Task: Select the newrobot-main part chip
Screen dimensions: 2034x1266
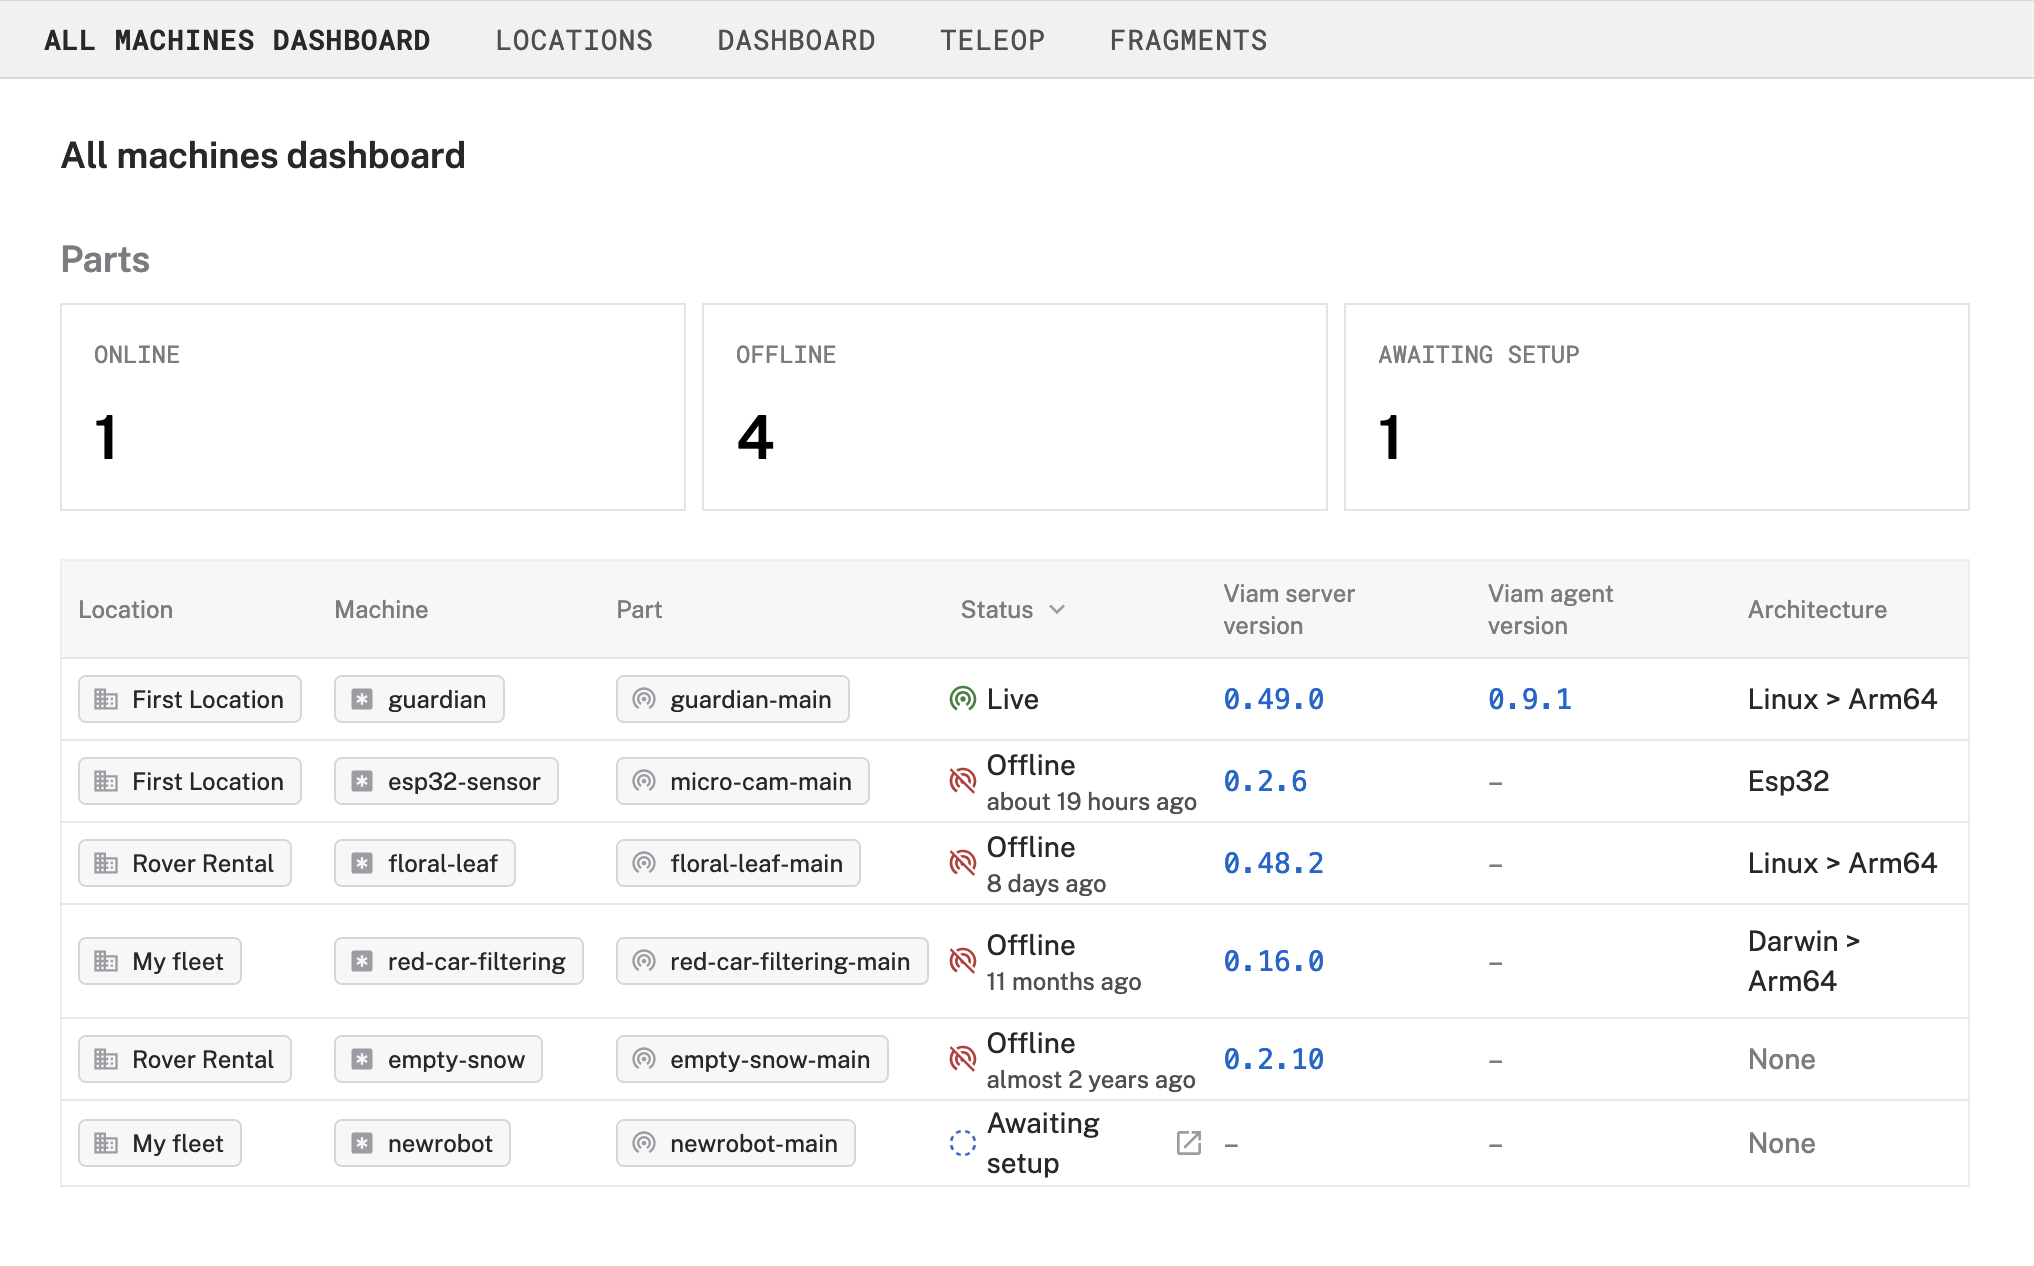Action: [736, 1143]
